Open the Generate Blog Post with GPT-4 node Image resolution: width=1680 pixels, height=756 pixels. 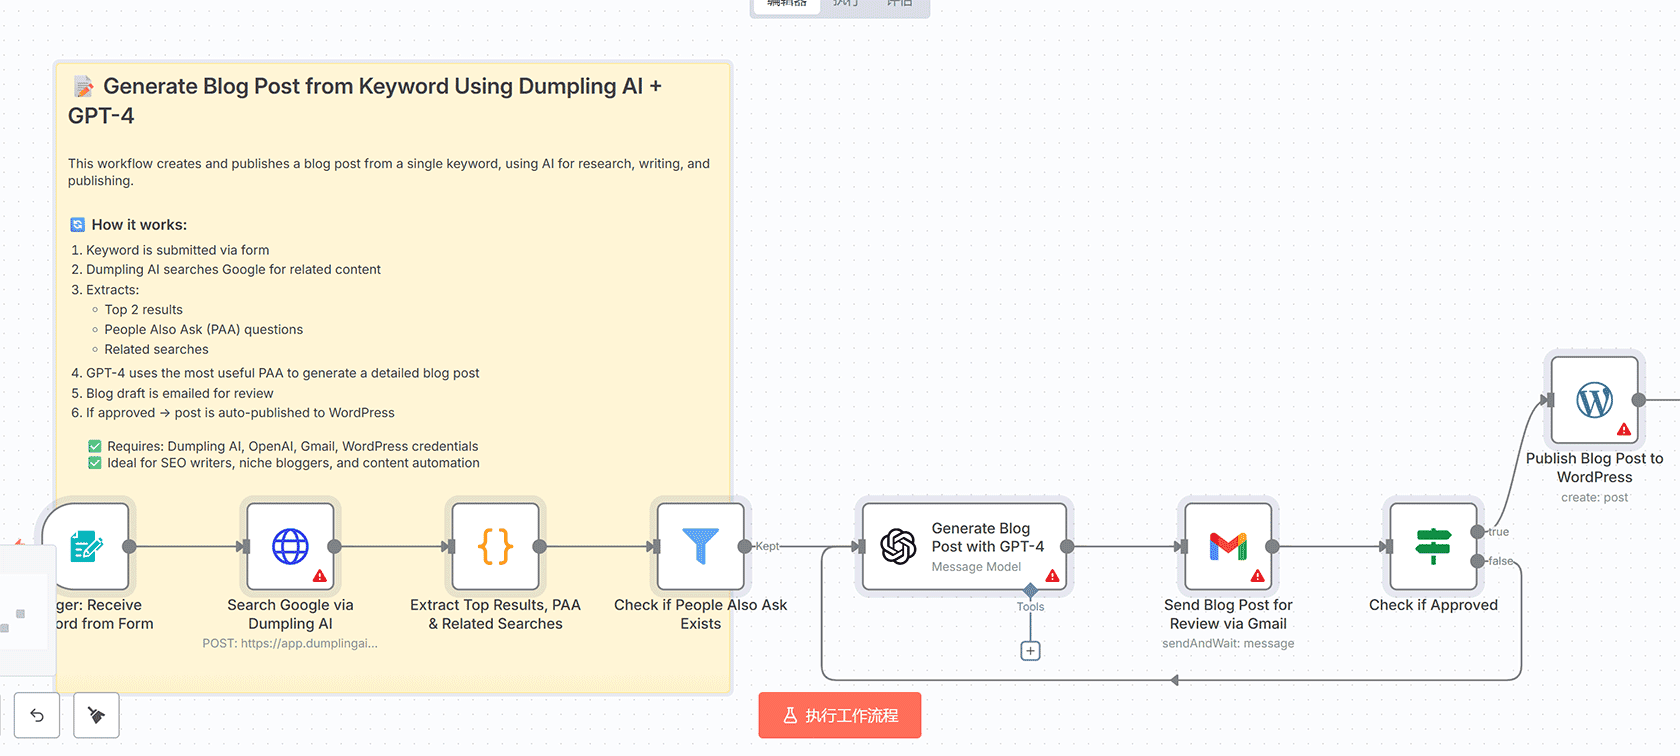click(x=965, y=546)
